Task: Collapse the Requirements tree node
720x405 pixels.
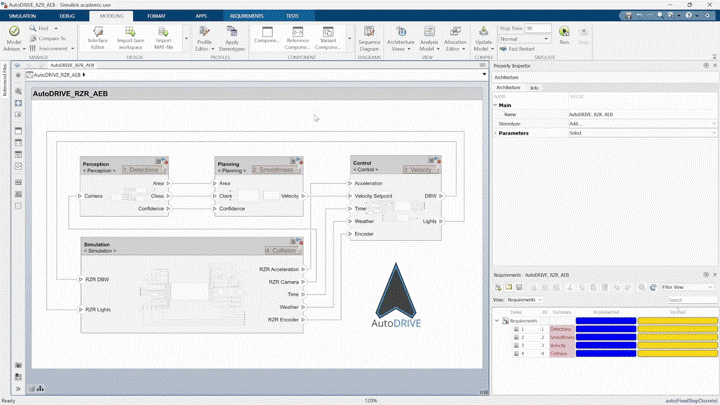Action: click(497, 321)
